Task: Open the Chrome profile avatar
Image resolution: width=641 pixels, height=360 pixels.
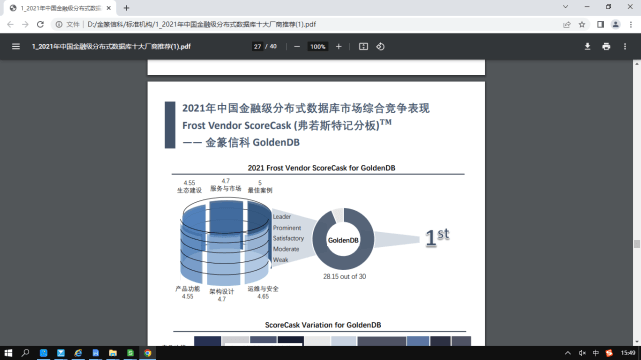Action: pyautogui.click(x=616, y=25)
